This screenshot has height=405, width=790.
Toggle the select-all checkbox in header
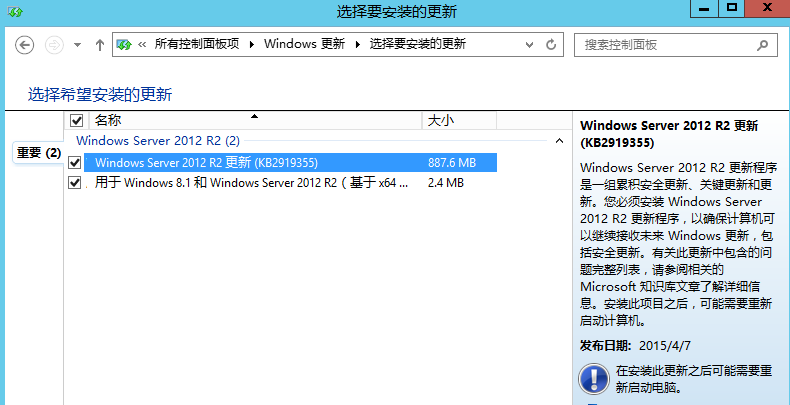77,120
